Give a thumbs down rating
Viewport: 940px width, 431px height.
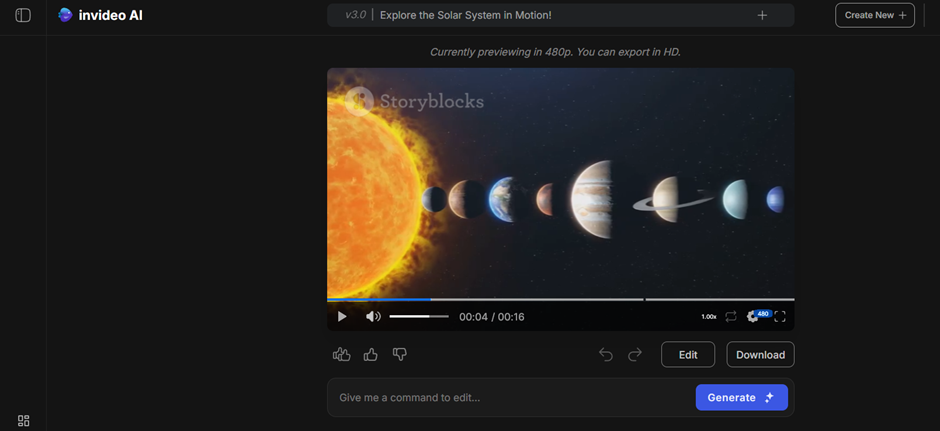[x=400, y=354]
